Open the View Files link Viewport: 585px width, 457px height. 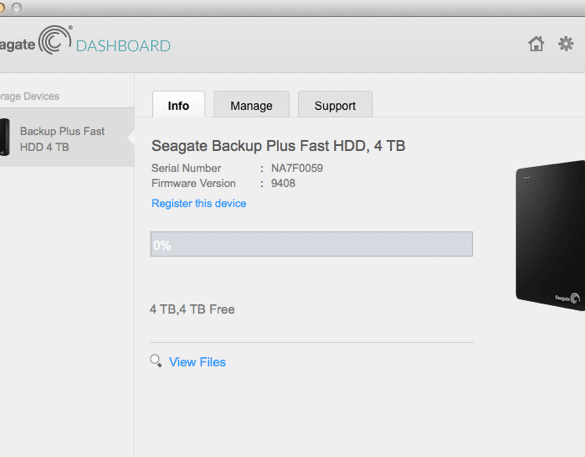[x=197, y=362]
